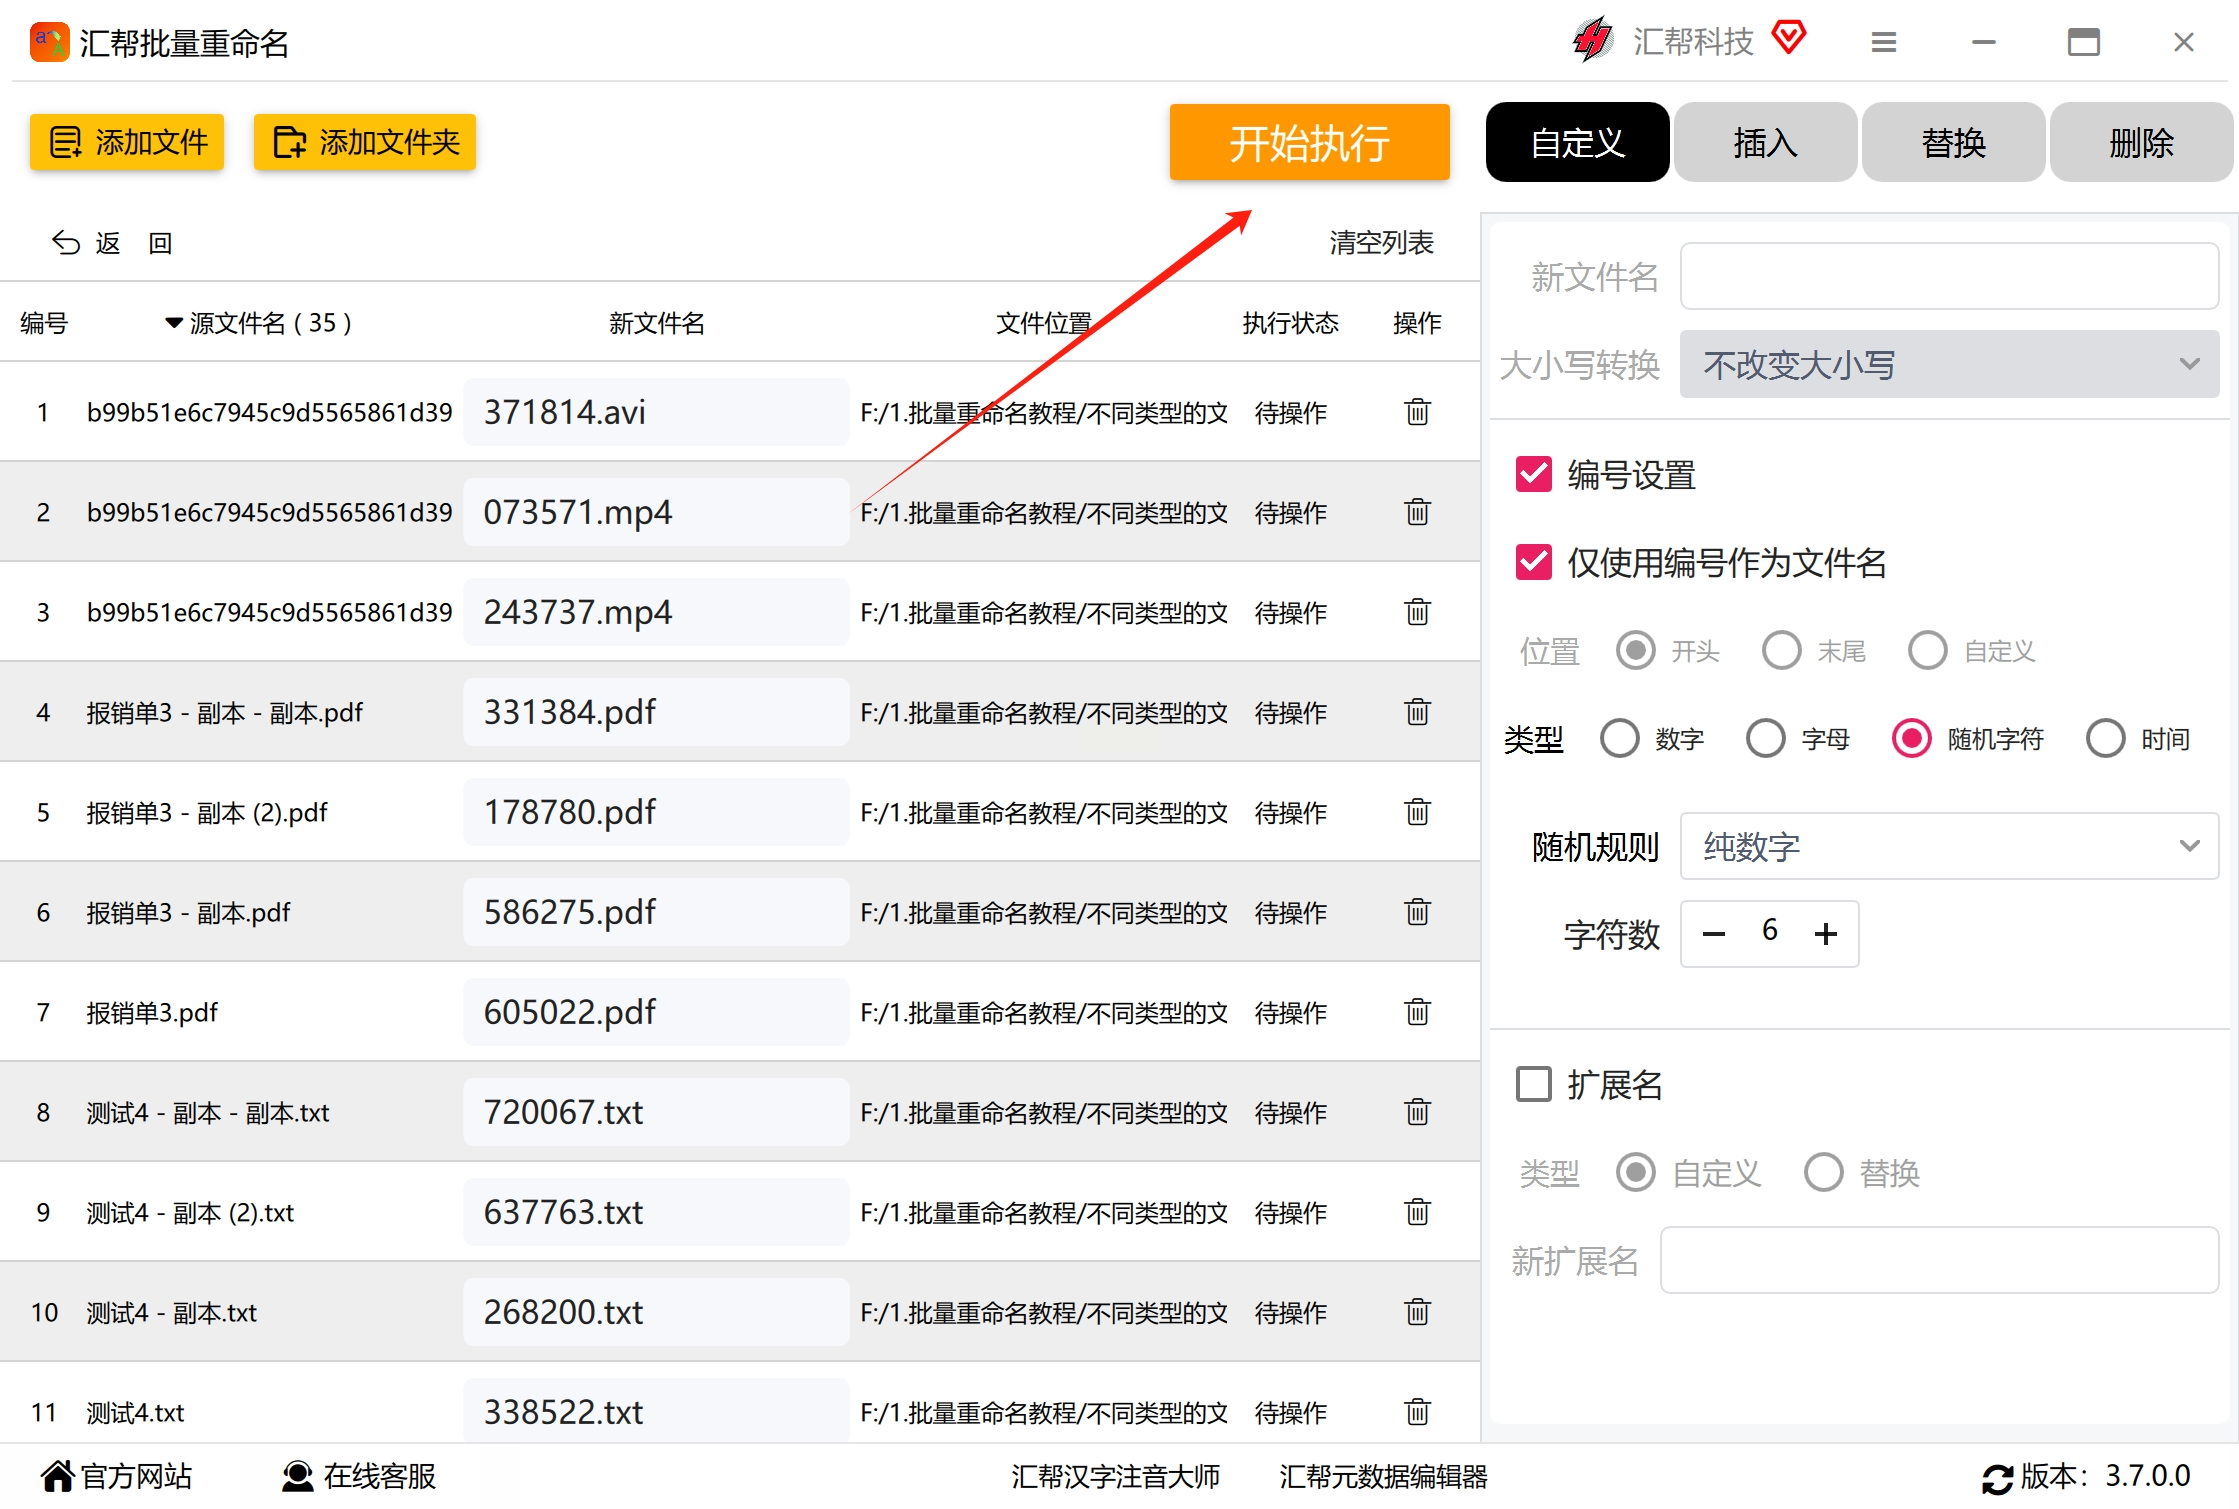The width and height of the screenshot is (2239, 1509).
Task: Click the 汇帮科技 logo icon
Action: [1593, 40]
